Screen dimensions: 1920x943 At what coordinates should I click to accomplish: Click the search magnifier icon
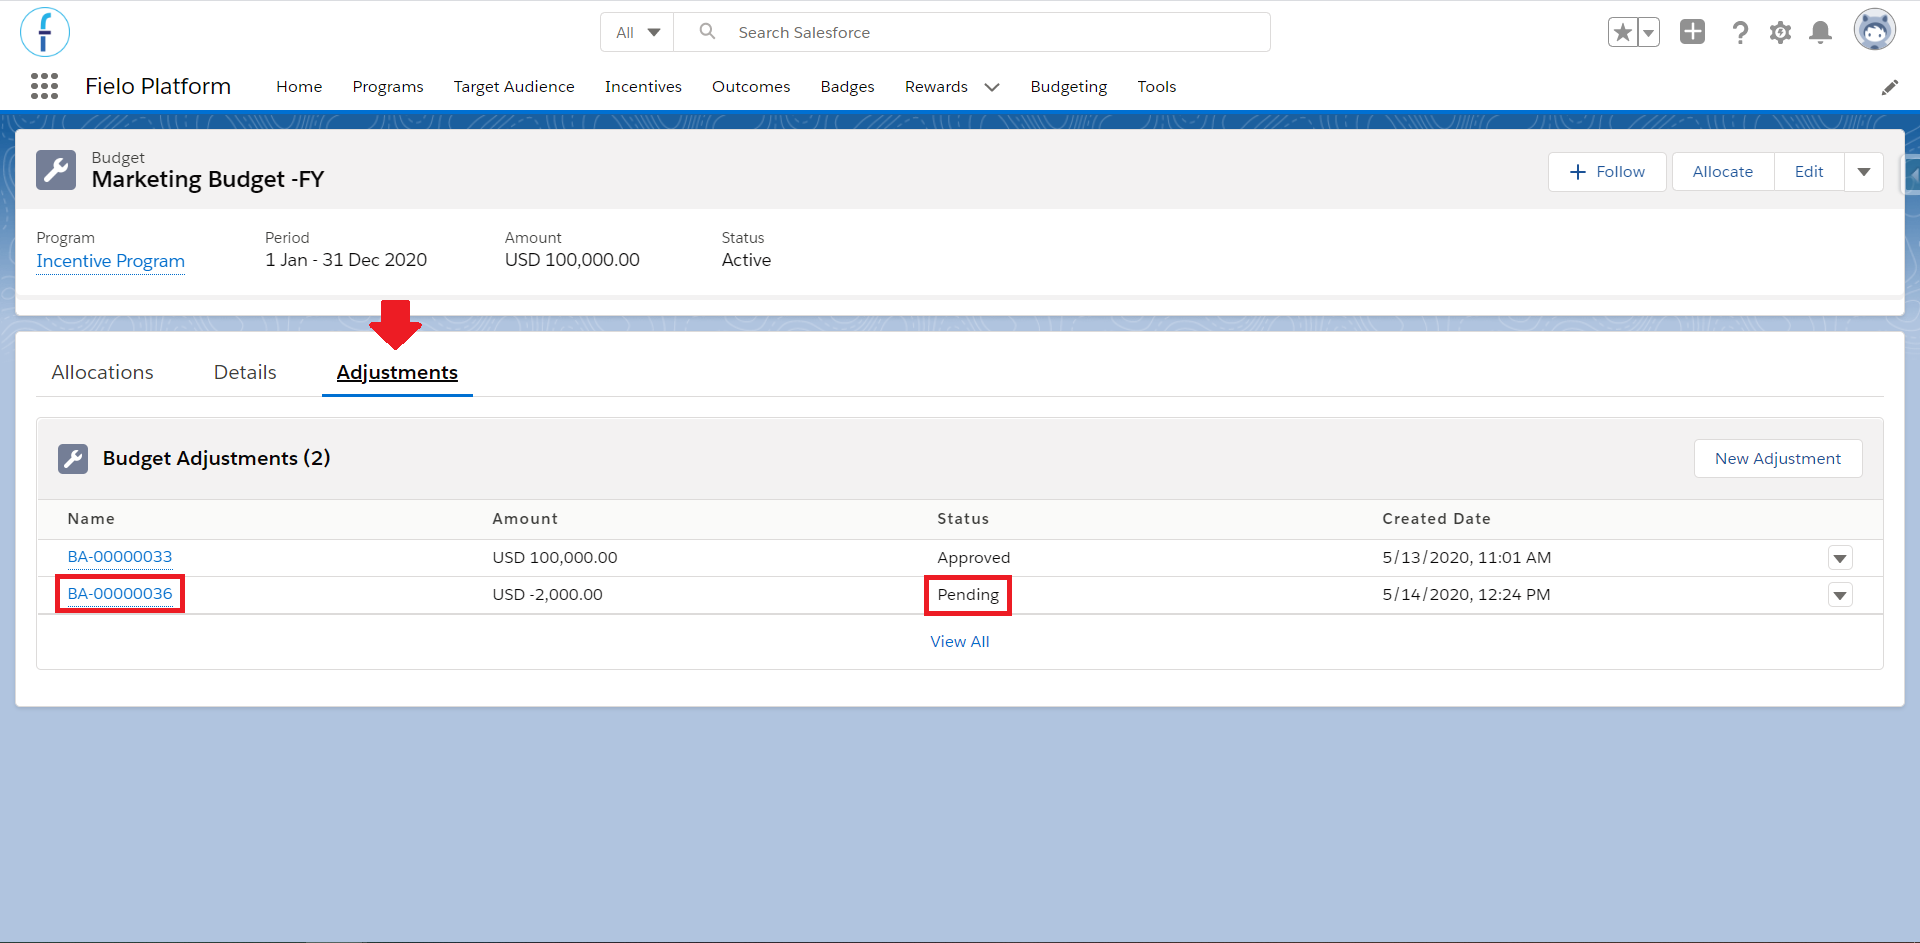click(x=707, y=31)
